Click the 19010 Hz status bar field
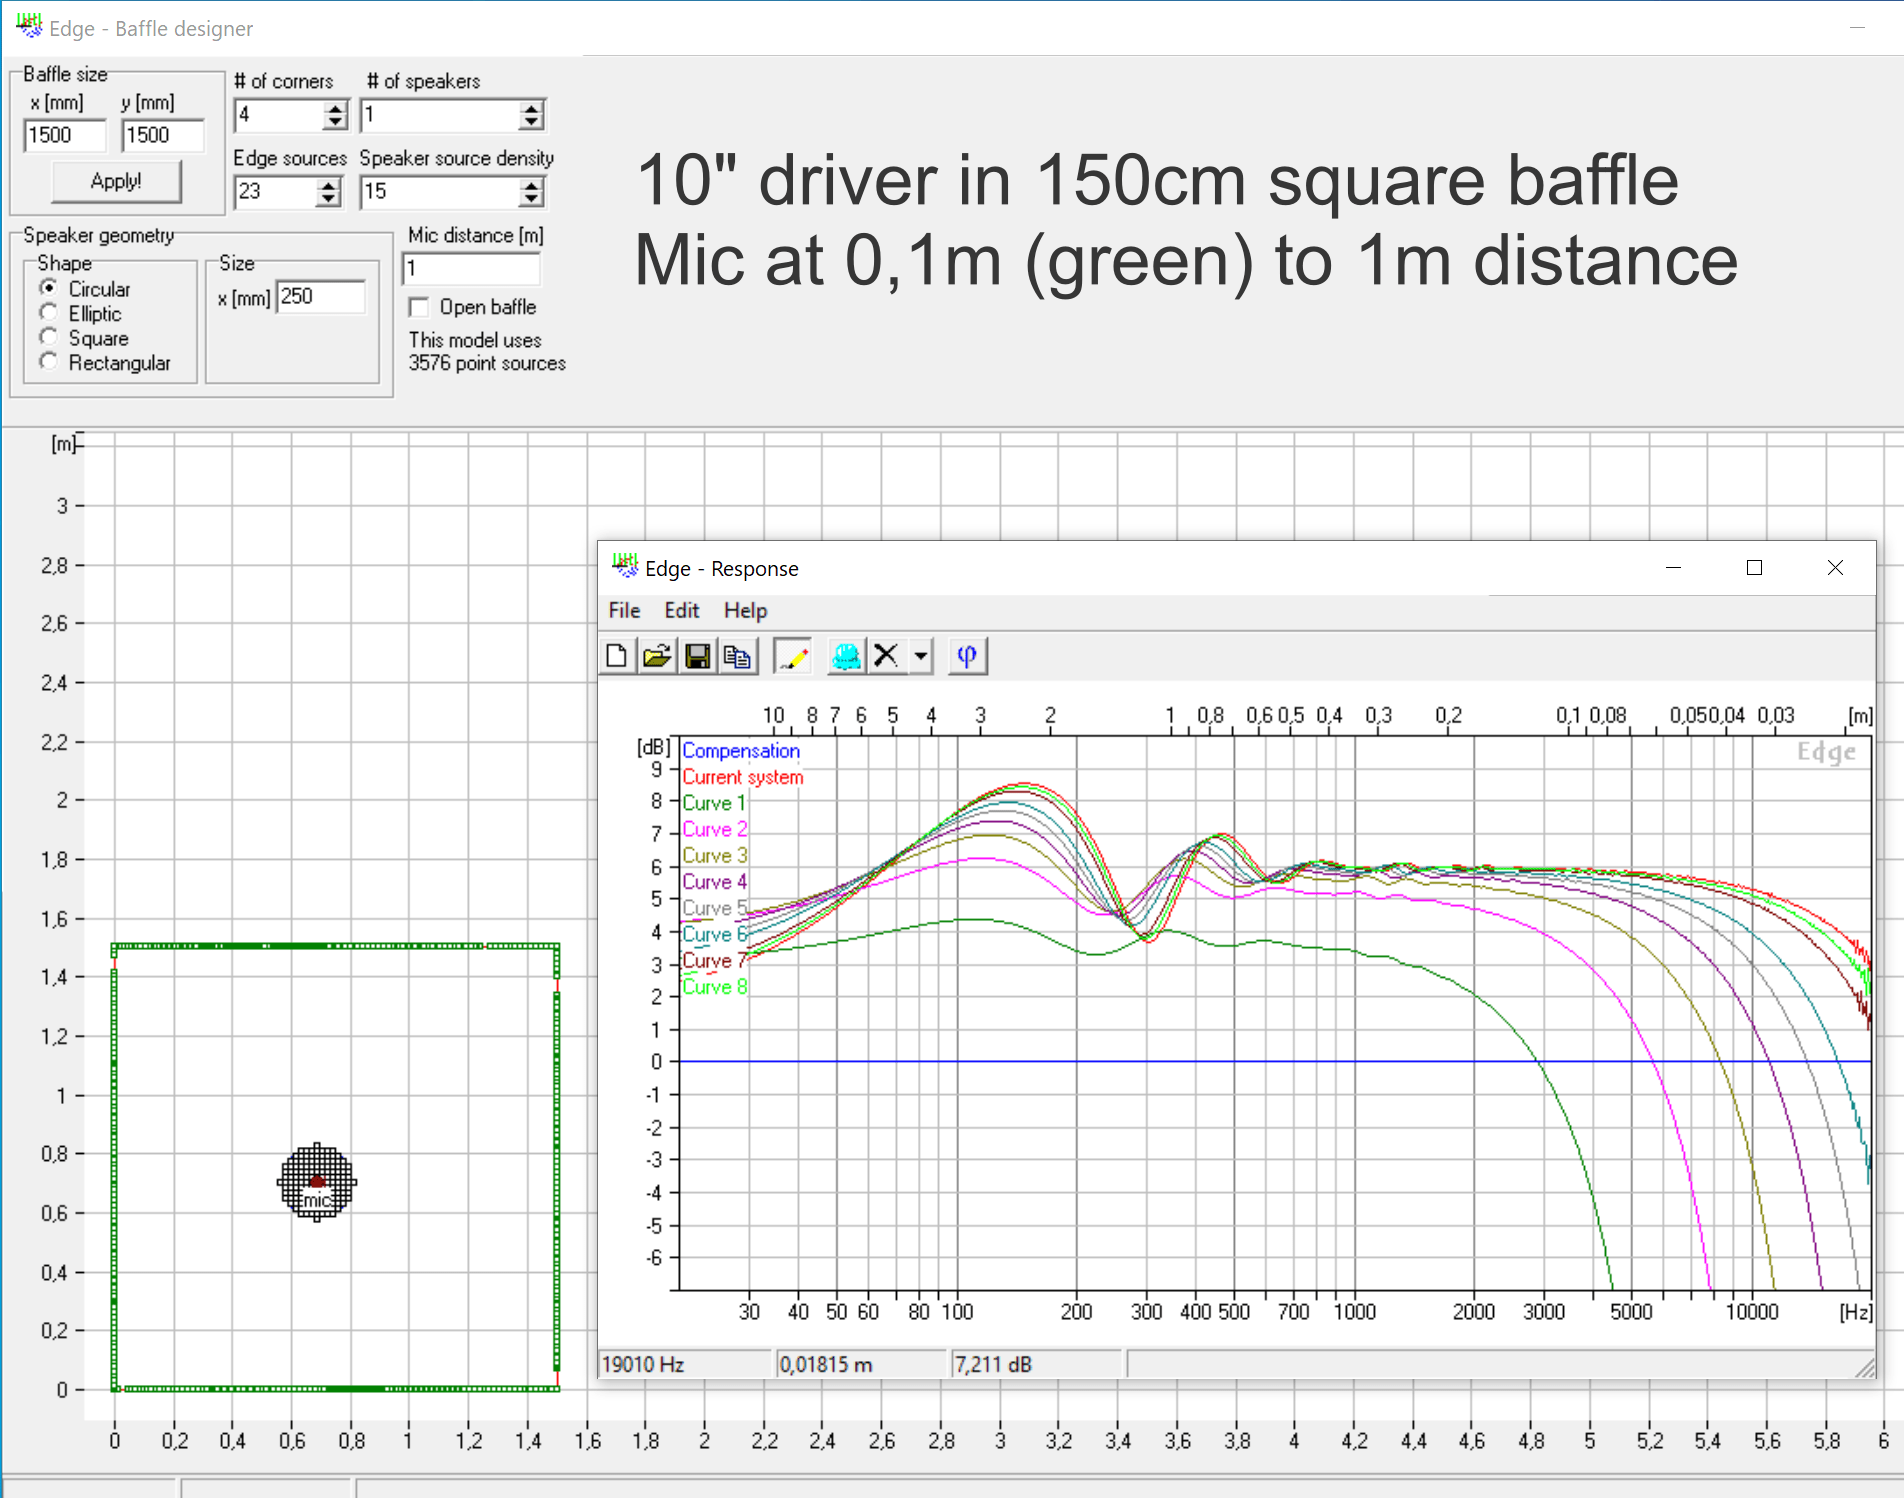Screen dimensions: 1904x1498 click(x=685, y=1364)
